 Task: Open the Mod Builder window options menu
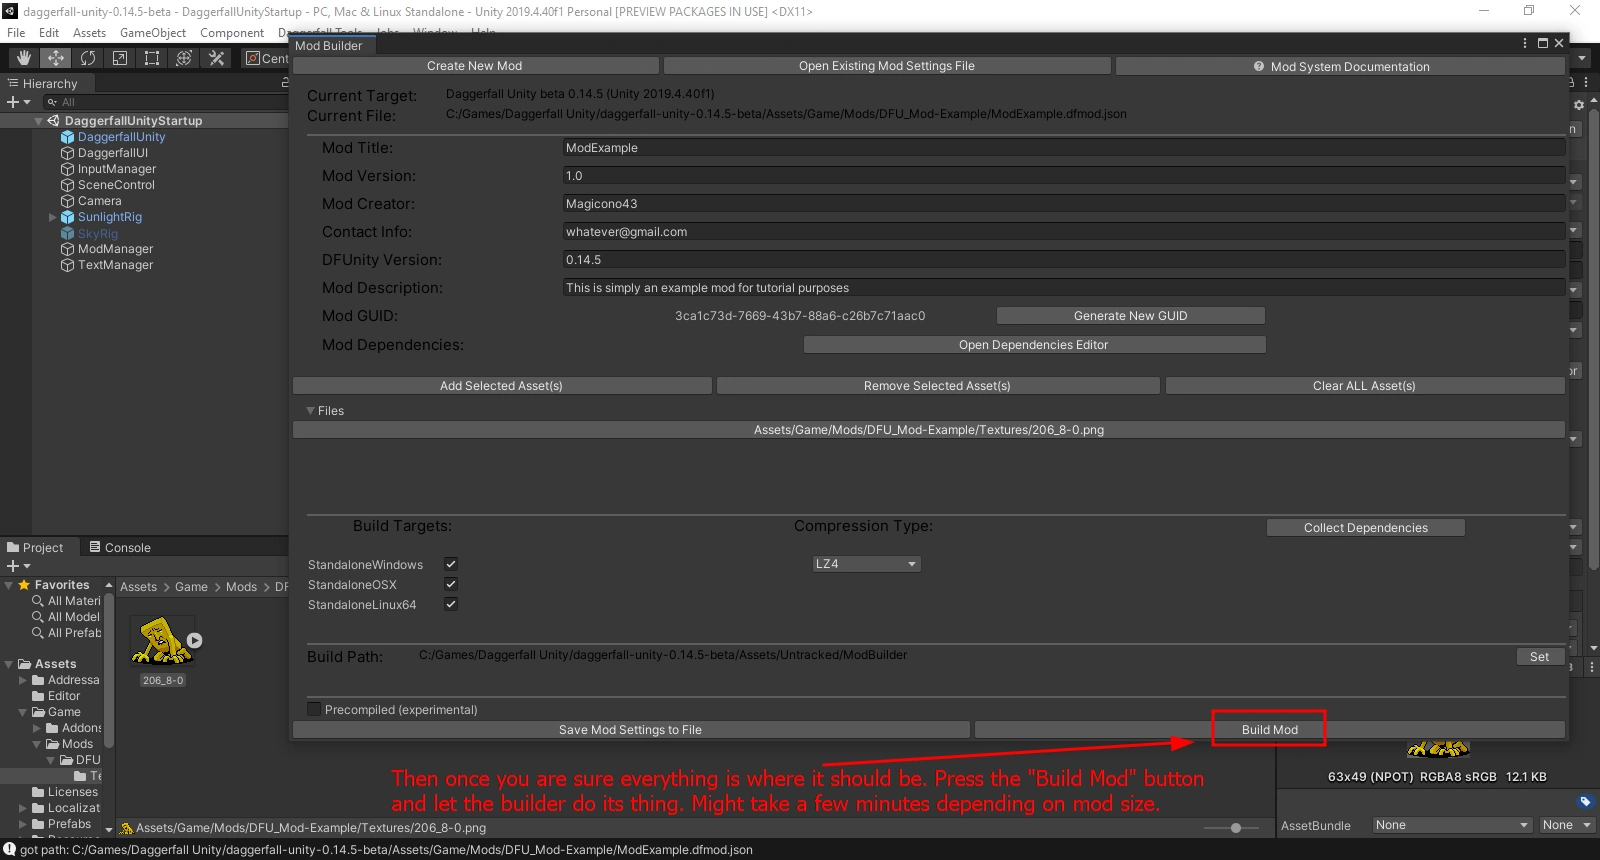[x=1525, y=43]
